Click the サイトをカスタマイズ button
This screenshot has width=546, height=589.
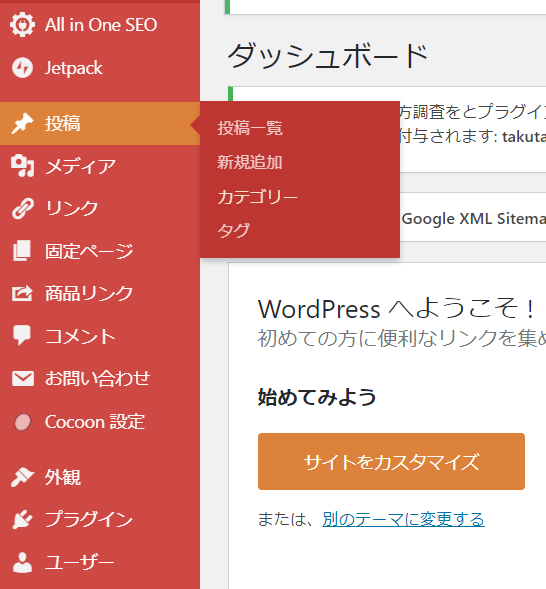click(x=391, y=462)
